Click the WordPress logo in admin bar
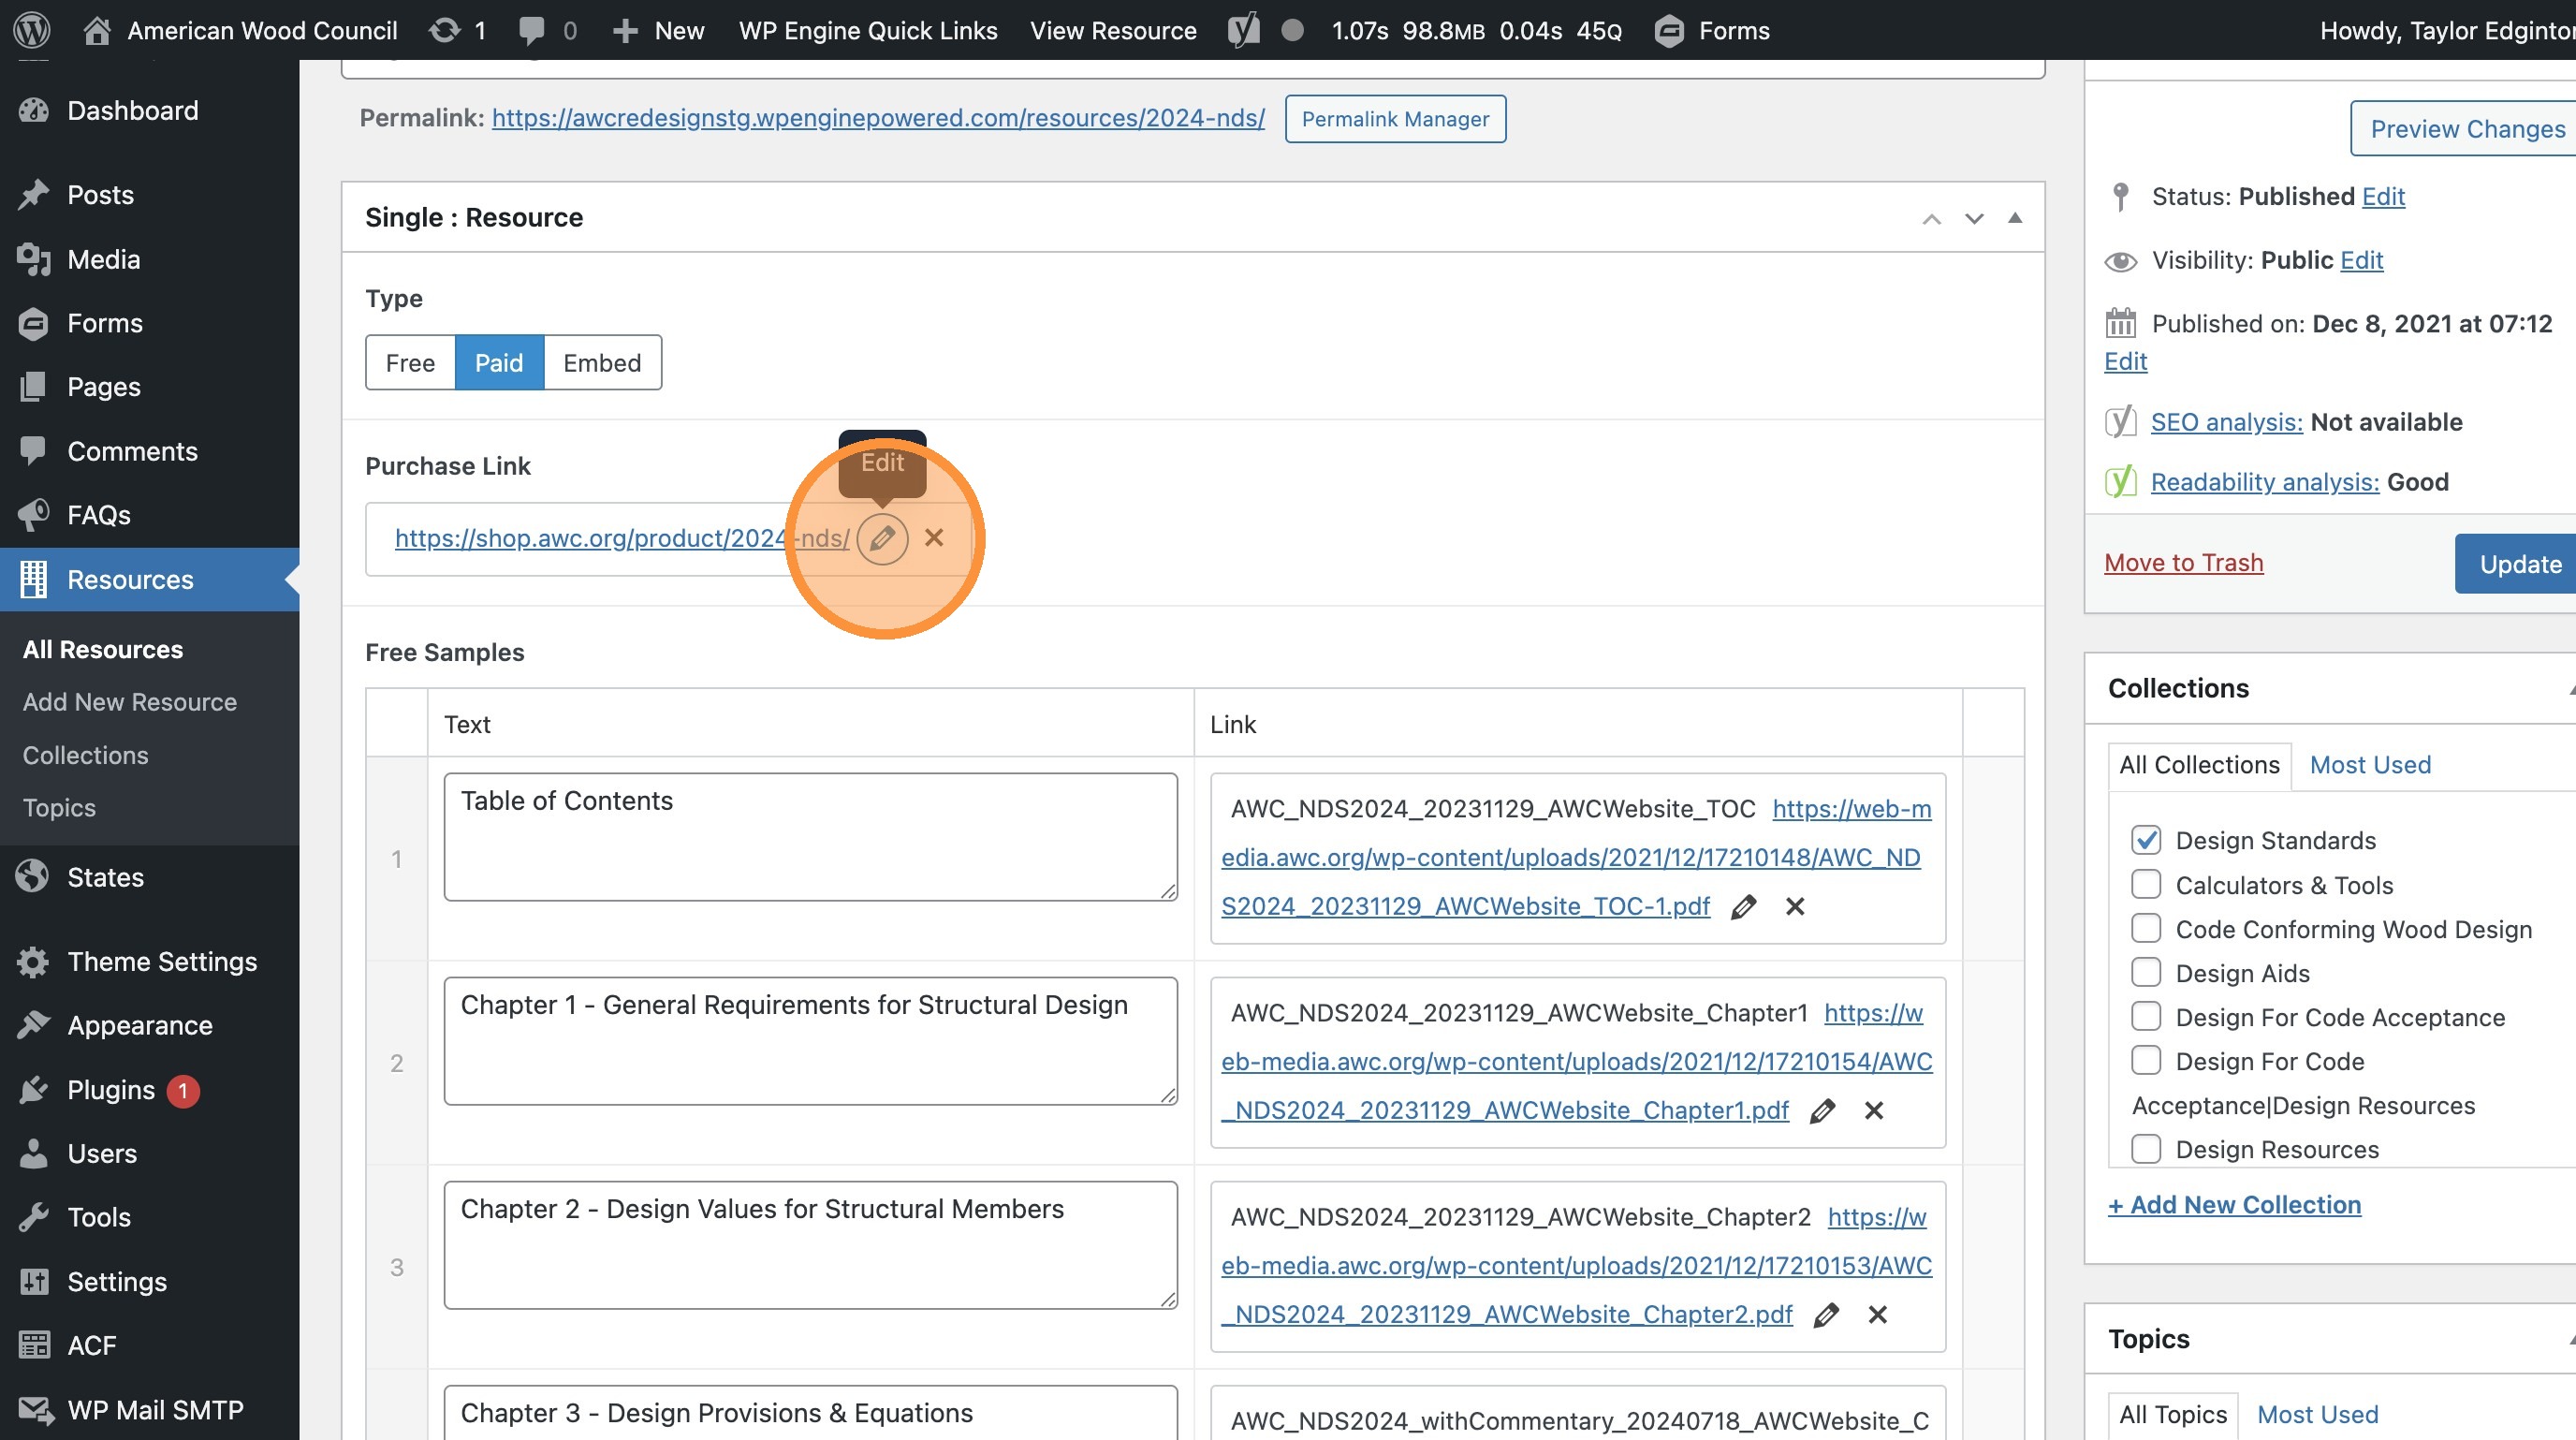 pyautogui.click(x=32, y=30)
